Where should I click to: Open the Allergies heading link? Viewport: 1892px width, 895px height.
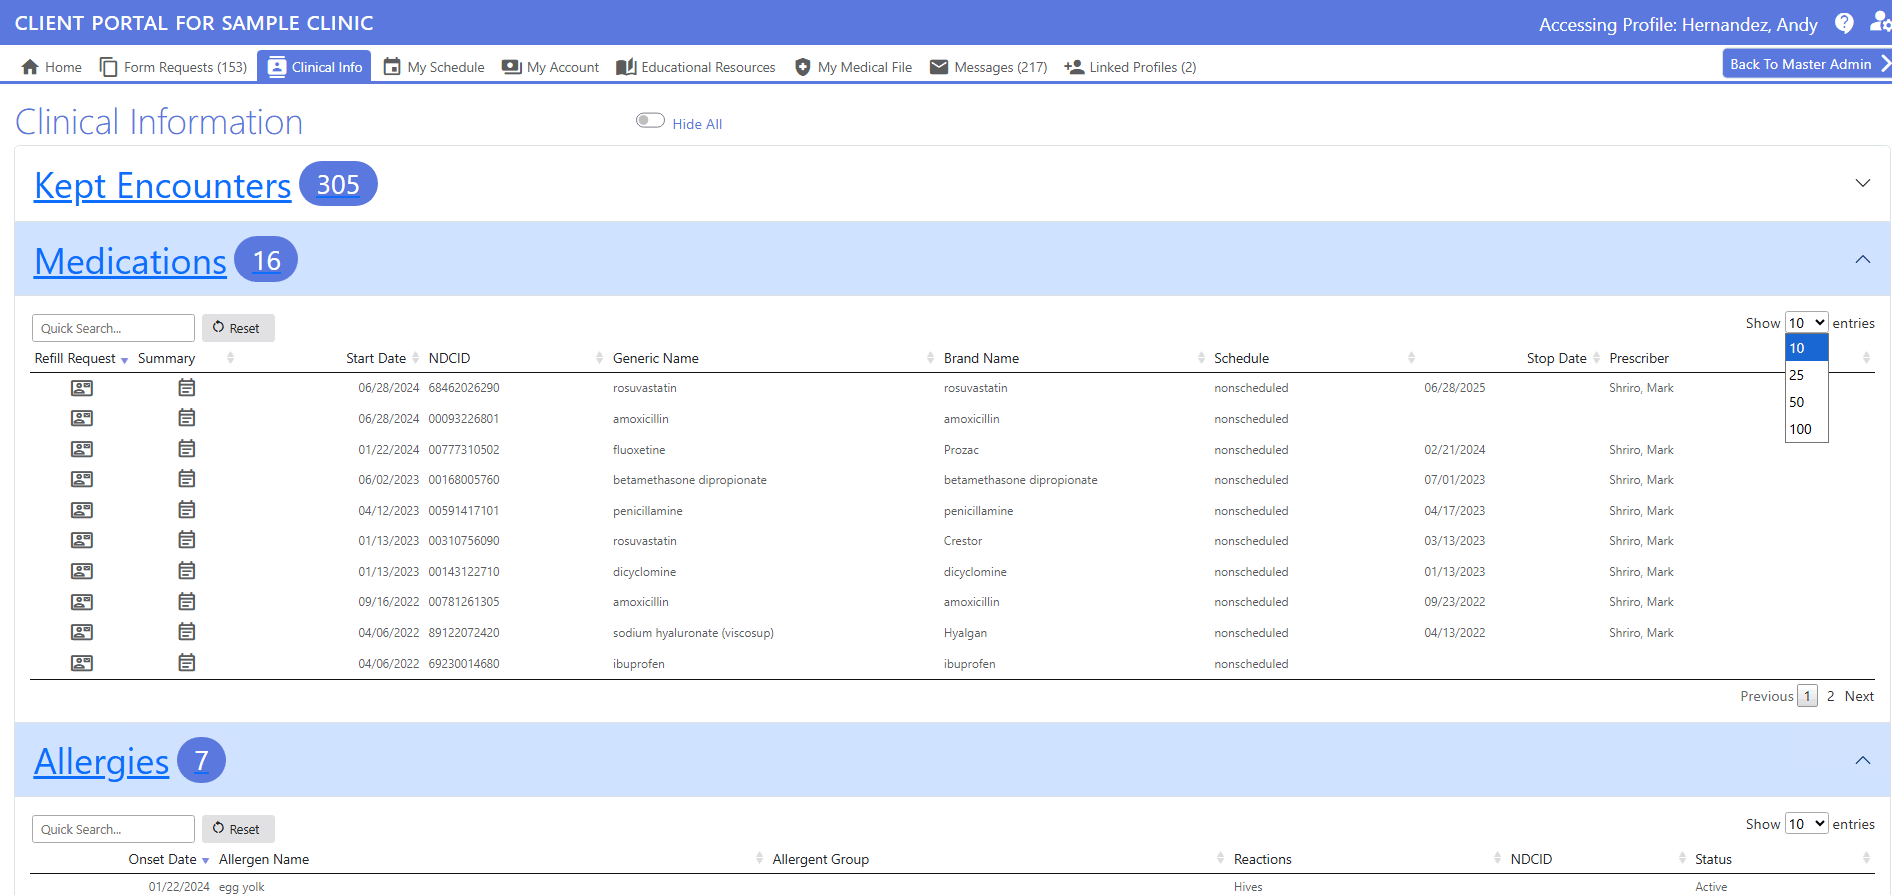102,762
